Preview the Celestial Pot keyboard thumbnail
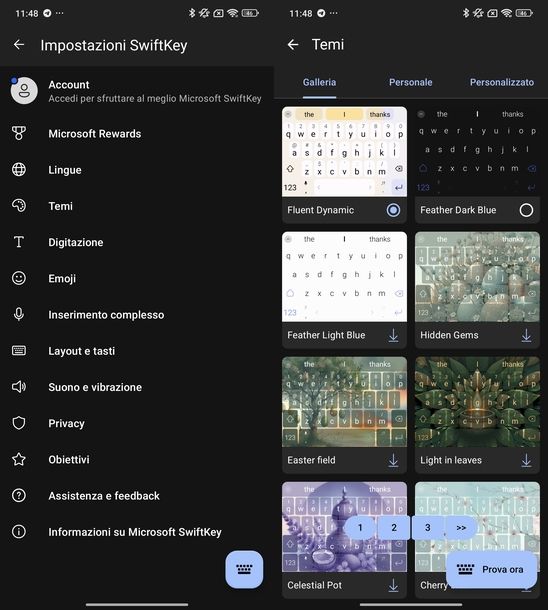This screenshot has width=548, height=610. pyautogui.click(x=345, y=527)
